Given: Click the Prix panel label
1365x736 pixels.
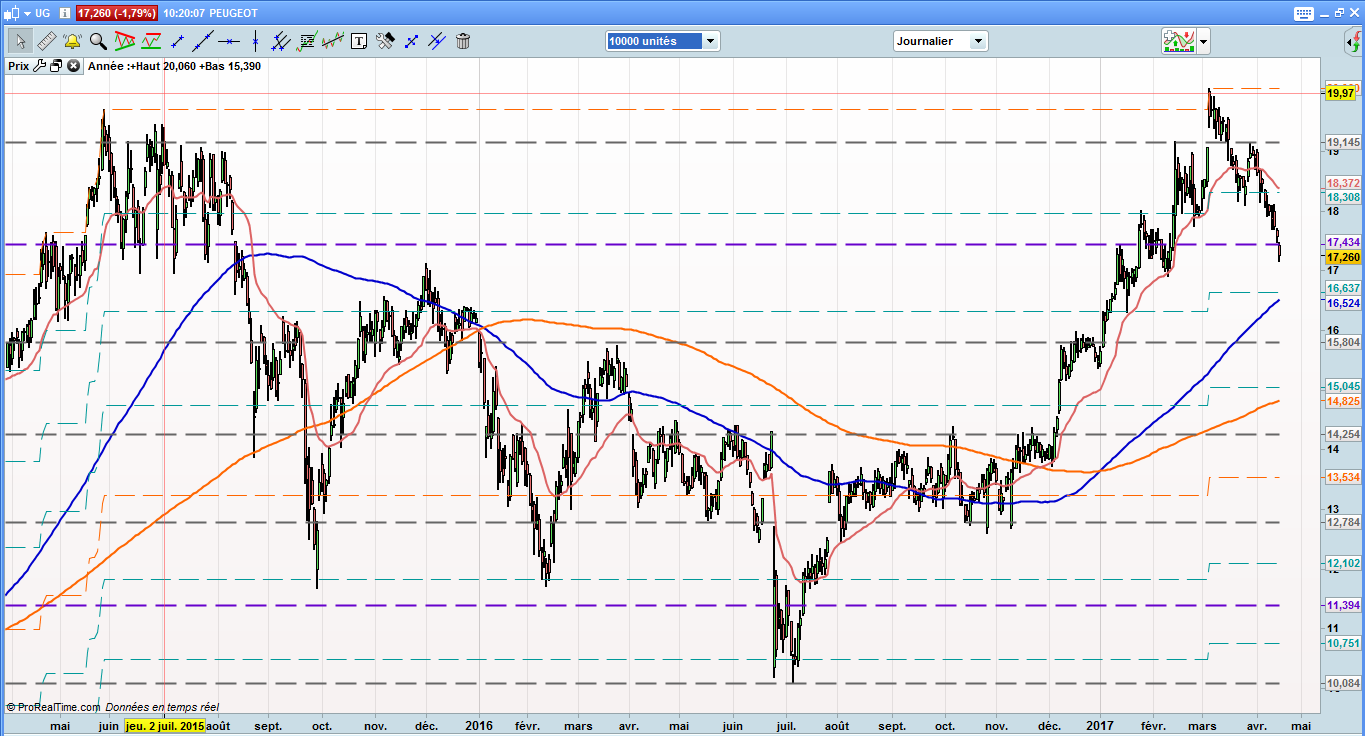Looking at the screenshot, I should (x=18, y=66).
